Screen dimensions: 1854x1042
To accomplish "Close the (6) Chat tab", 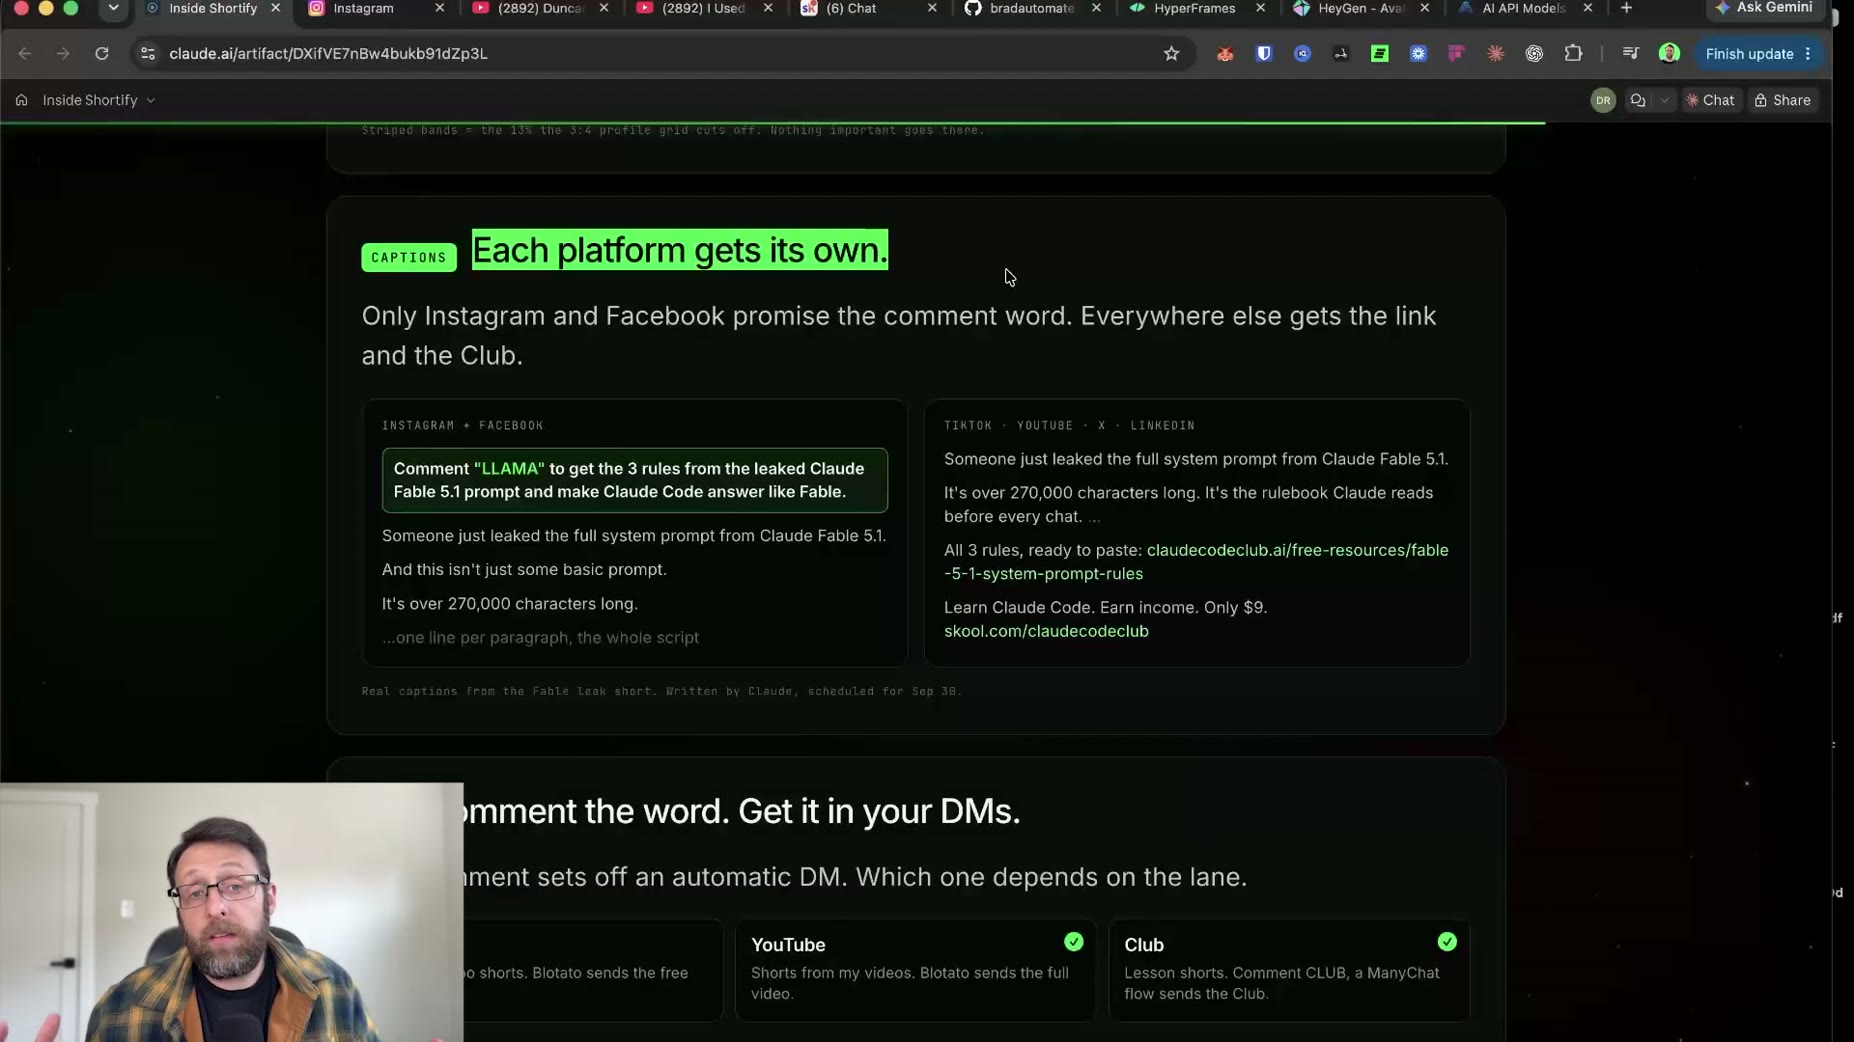I will click(932, 8).
